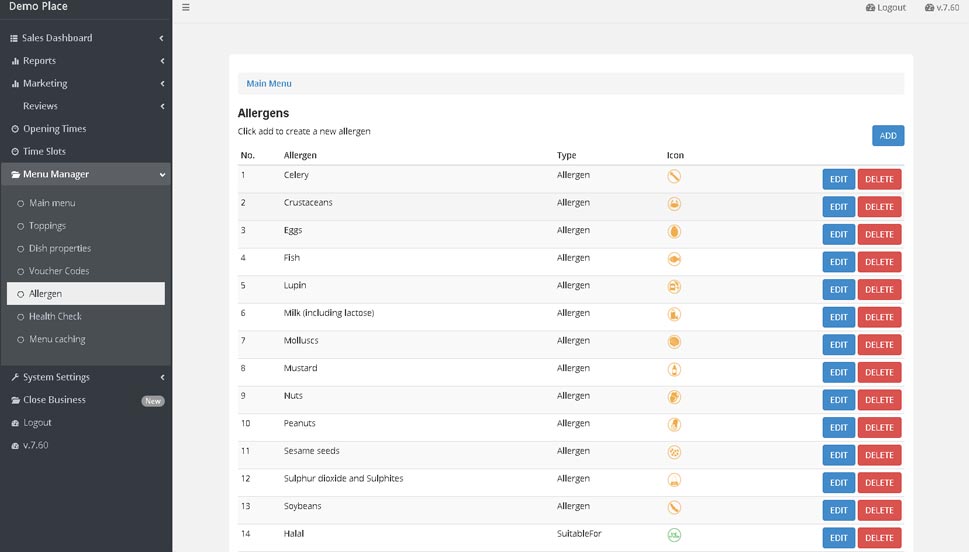Click the Nuts allergen icon

pyautogui.click(x=674, y=397)
